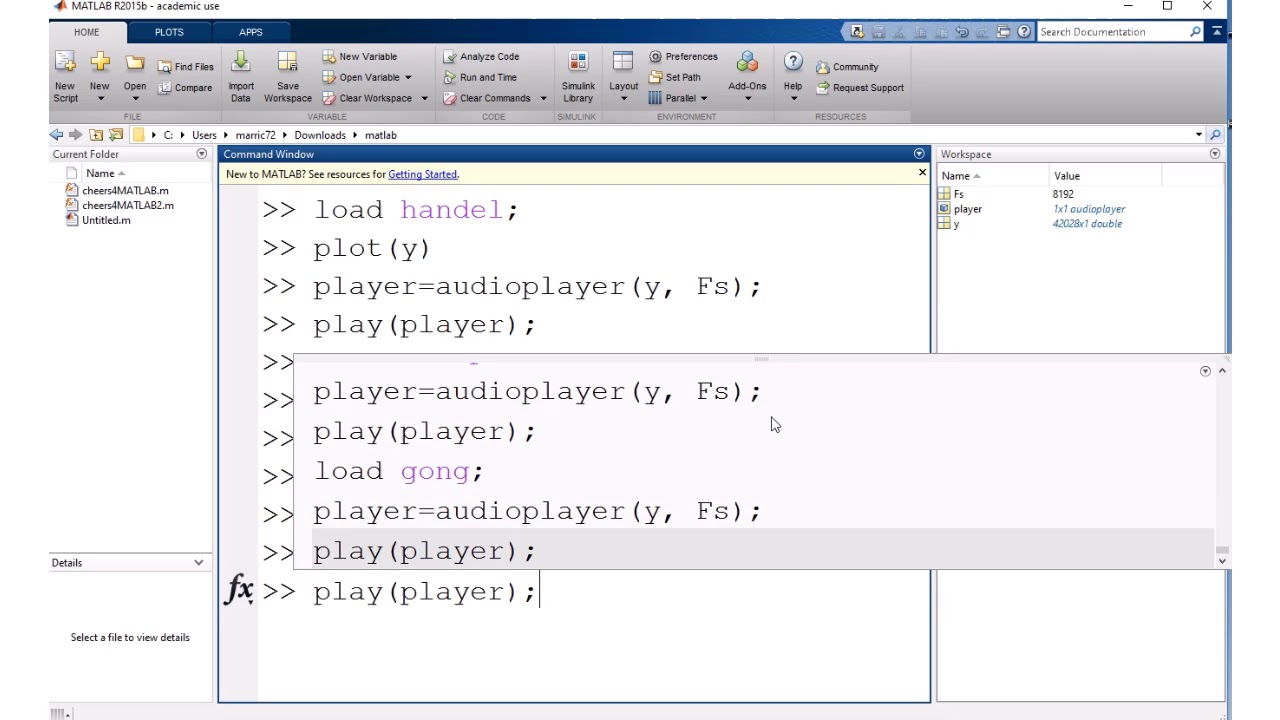The height and width of the screenshot is (720, 1280).
Task: Select Untitled.m file
Action: (98, 220)
